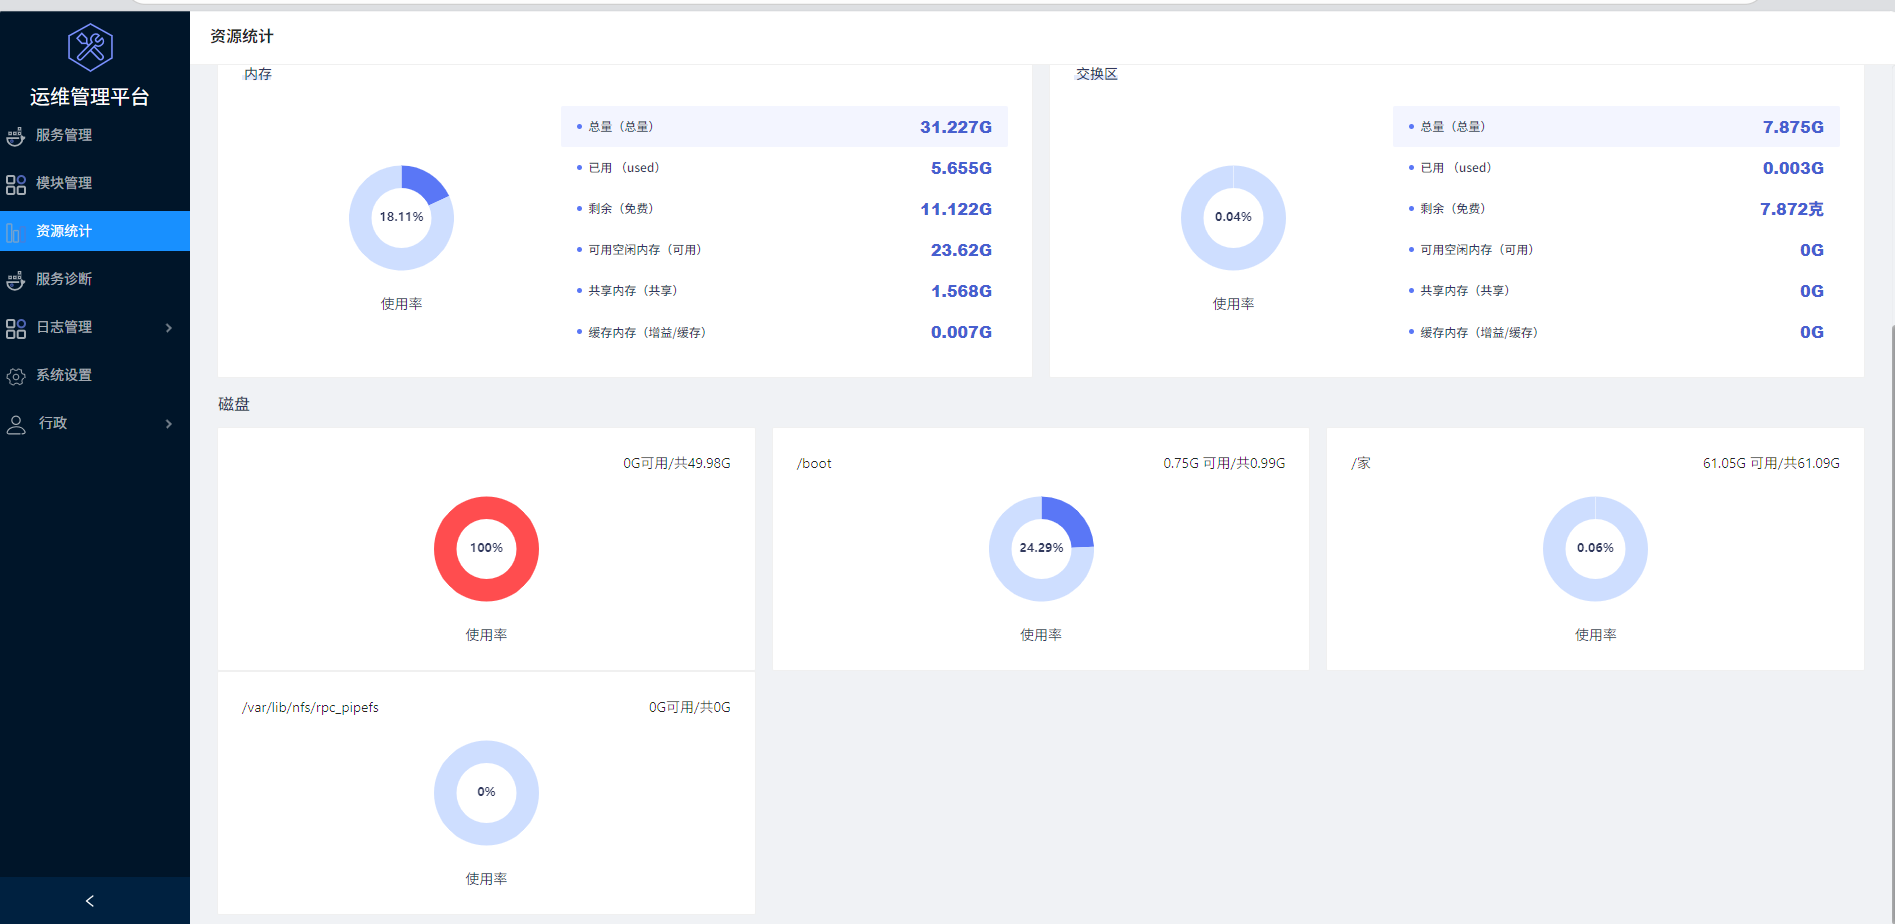
Task: Click the 行政 user icon
Action: [16, 424]
